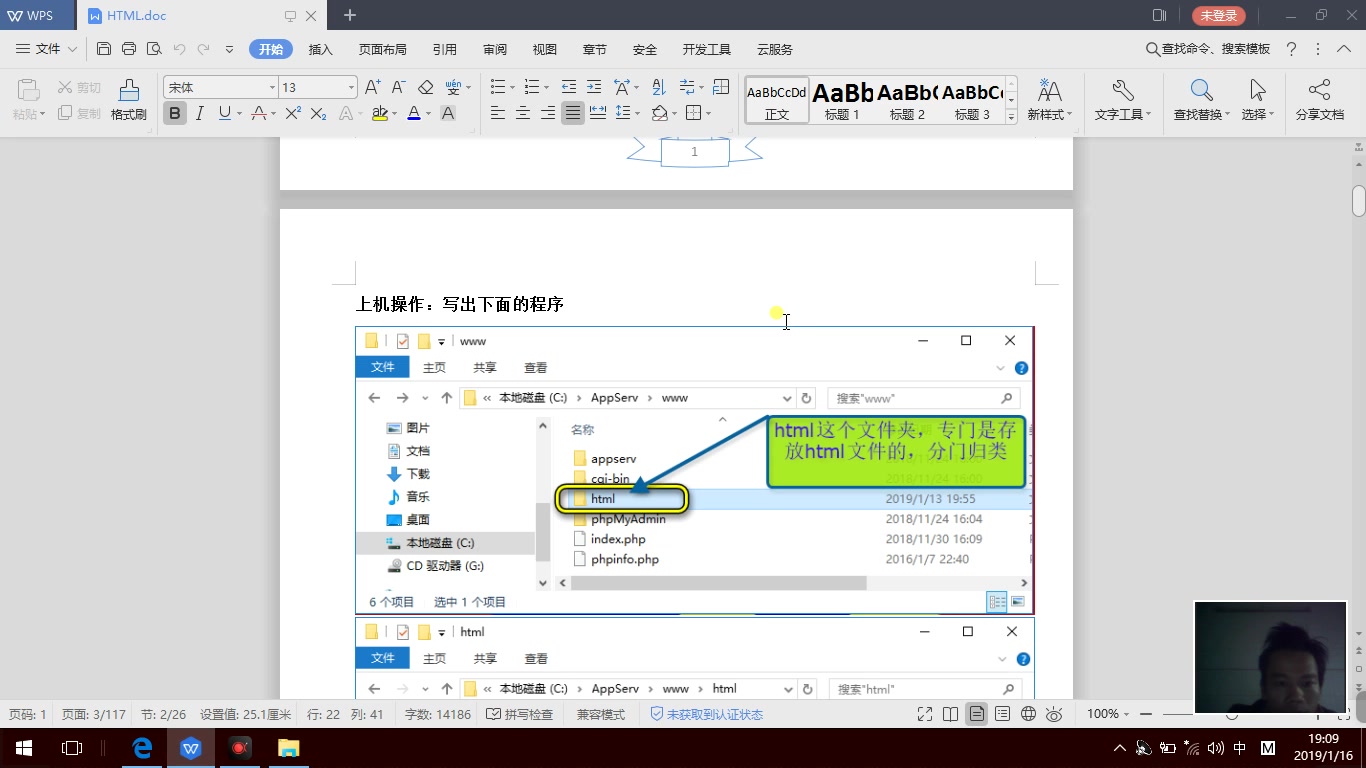Image resolution: width=1366 pixels, height=768 pixels.
Task: Decrease font size with A- icon
Action: point(398,87)
